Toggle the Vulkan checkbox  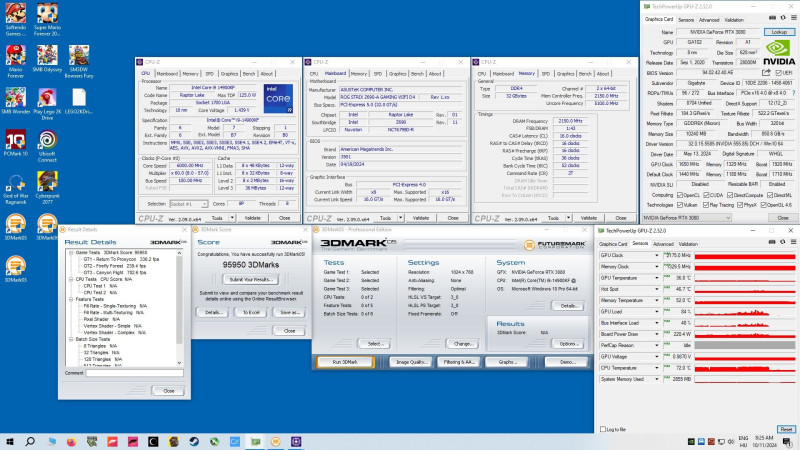(x=680, y=205)
